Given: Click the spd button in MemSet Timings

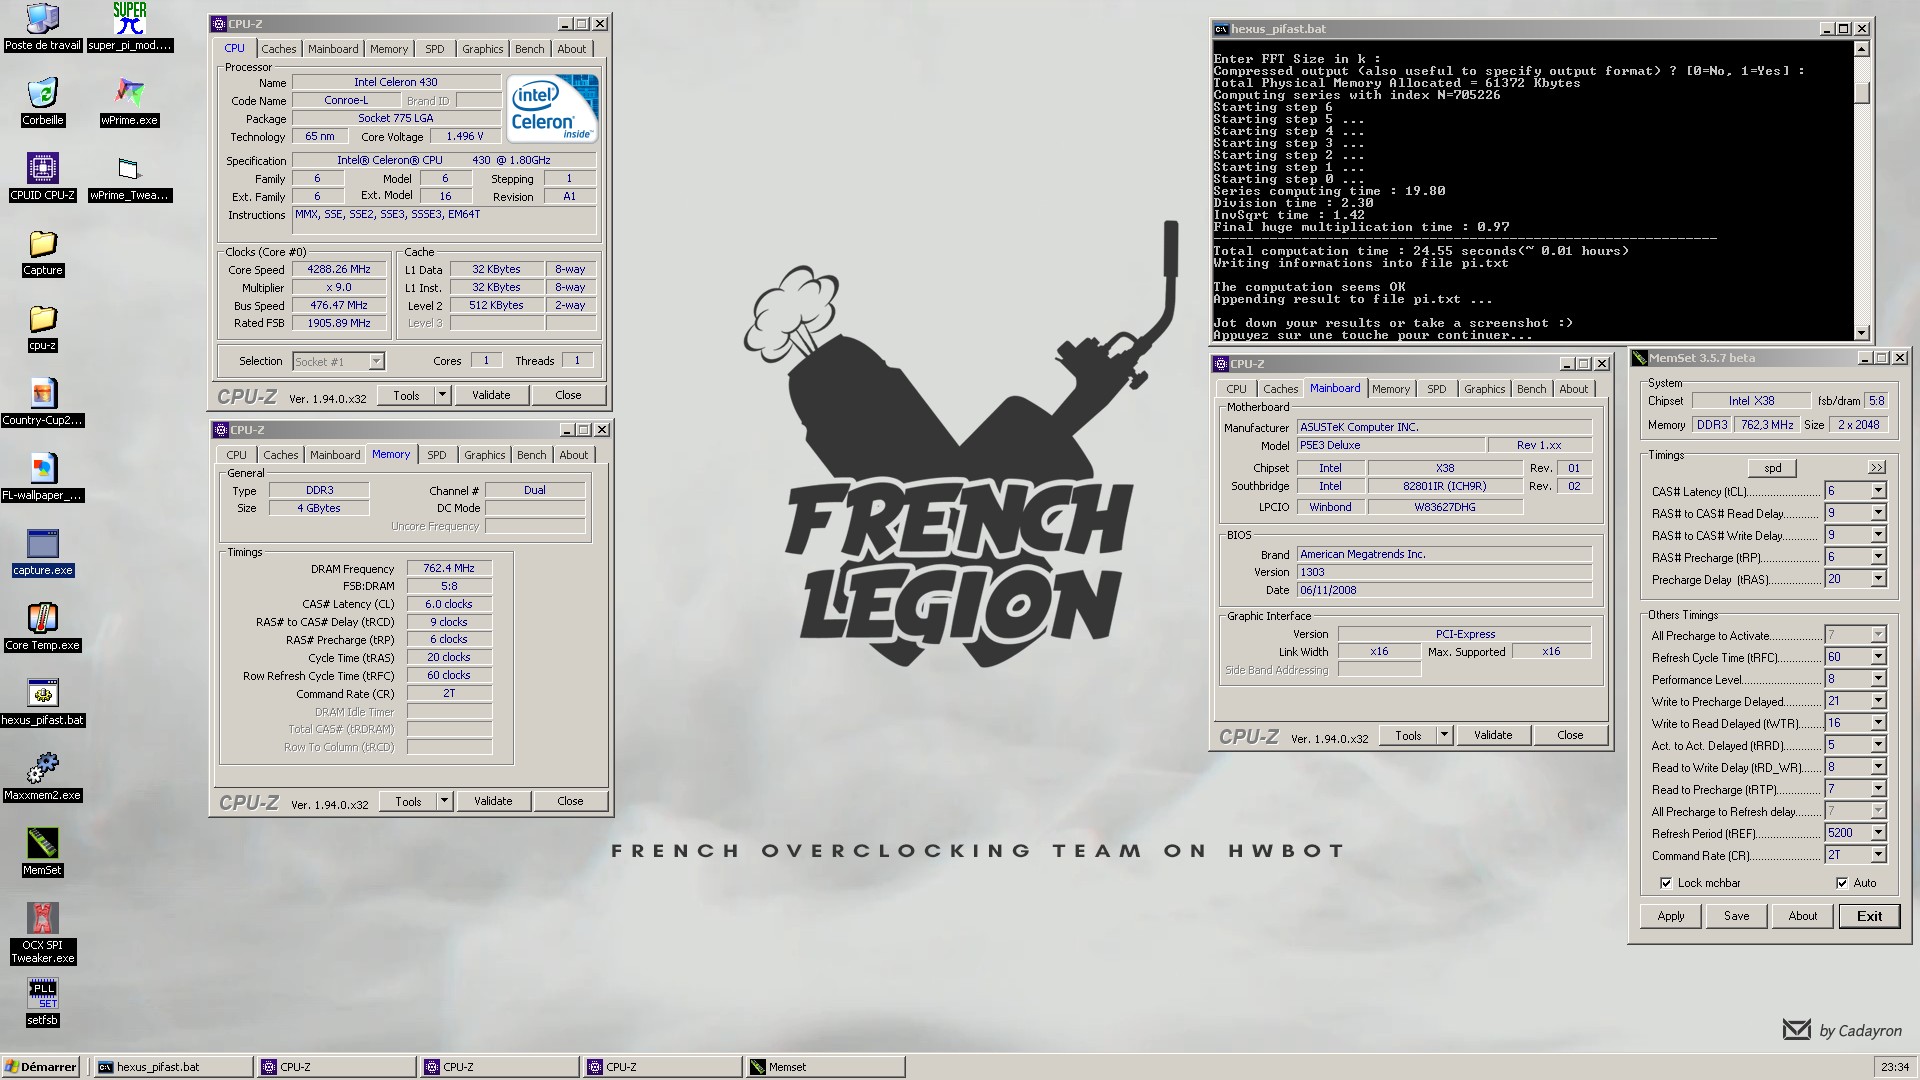Looking at the screenshot, I should click(x=1773, y=468).
